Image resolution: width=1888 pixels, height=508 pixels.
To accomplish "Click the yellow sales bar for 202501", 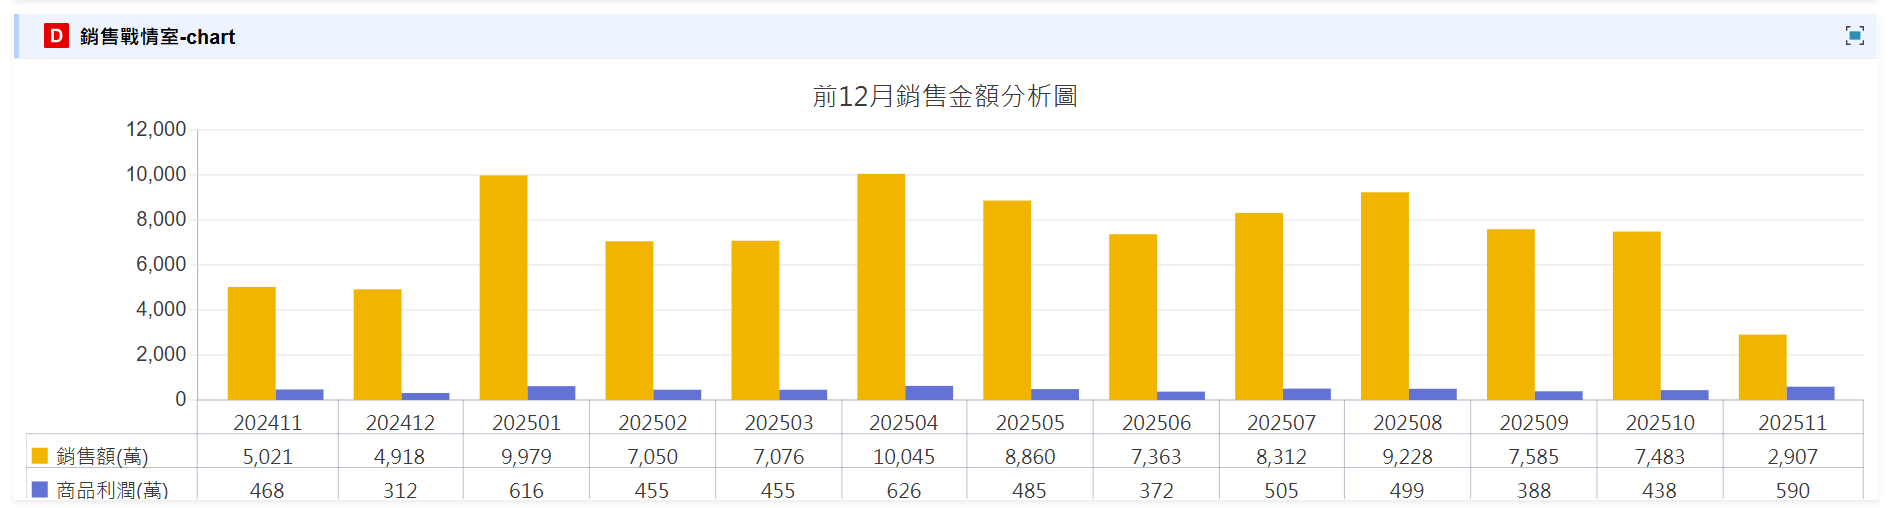I will [x=503, y=288].
